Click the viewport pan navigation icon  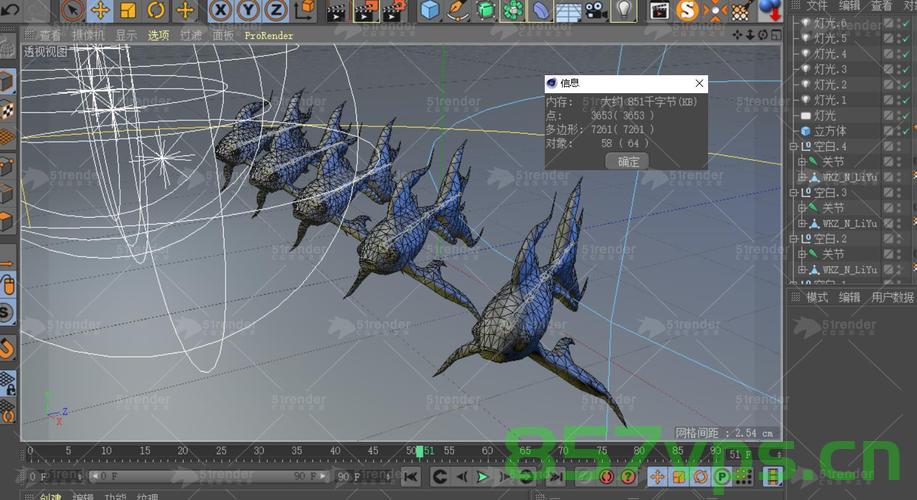[x=737, y=35]
